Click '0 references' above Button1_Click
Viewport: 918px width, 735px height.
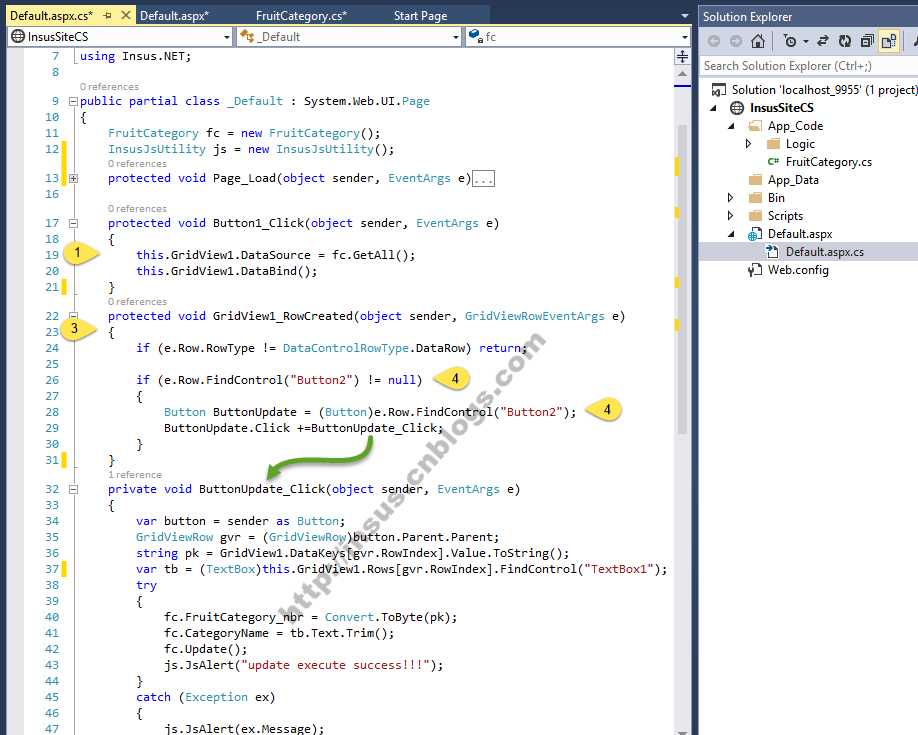click(x=138, y=208)
